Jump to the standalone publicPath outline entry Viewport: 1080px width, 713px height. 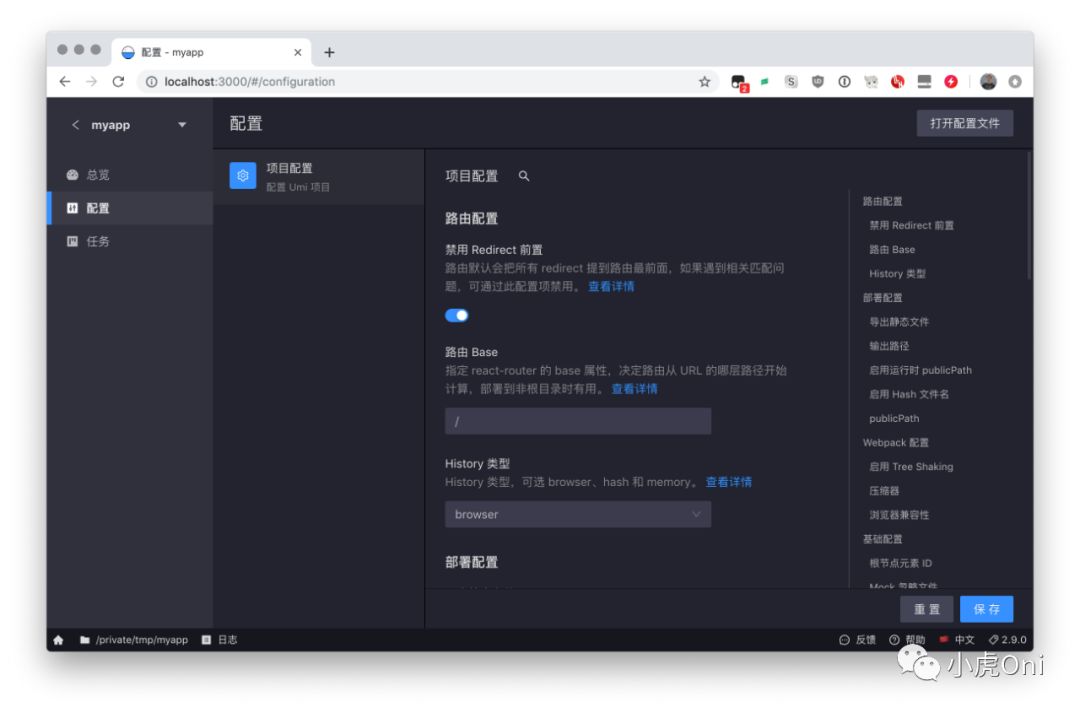tap(894, 418)
